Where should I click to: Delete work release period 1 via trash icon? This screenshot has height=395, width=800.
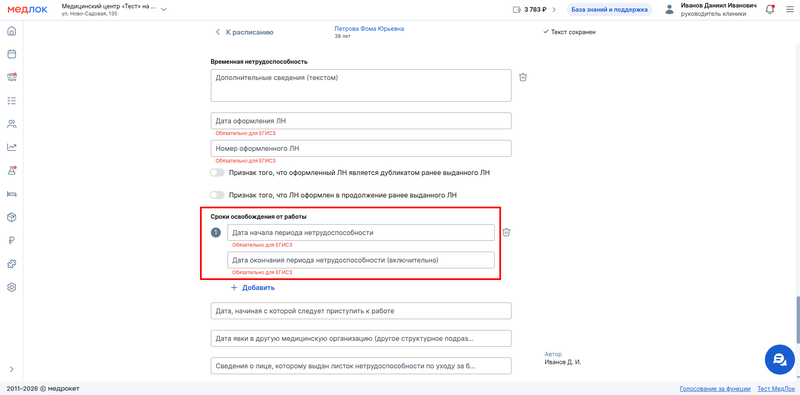point(506,232)
